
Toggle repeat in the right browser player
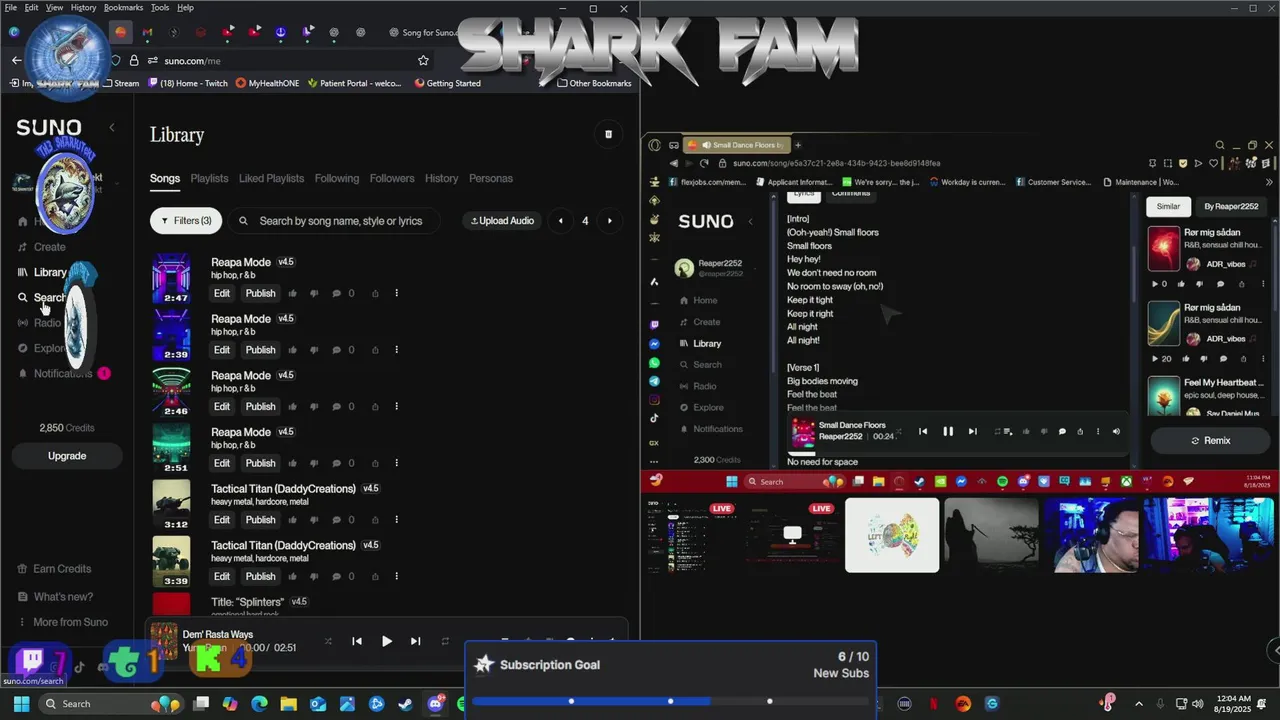coord(997,431)
